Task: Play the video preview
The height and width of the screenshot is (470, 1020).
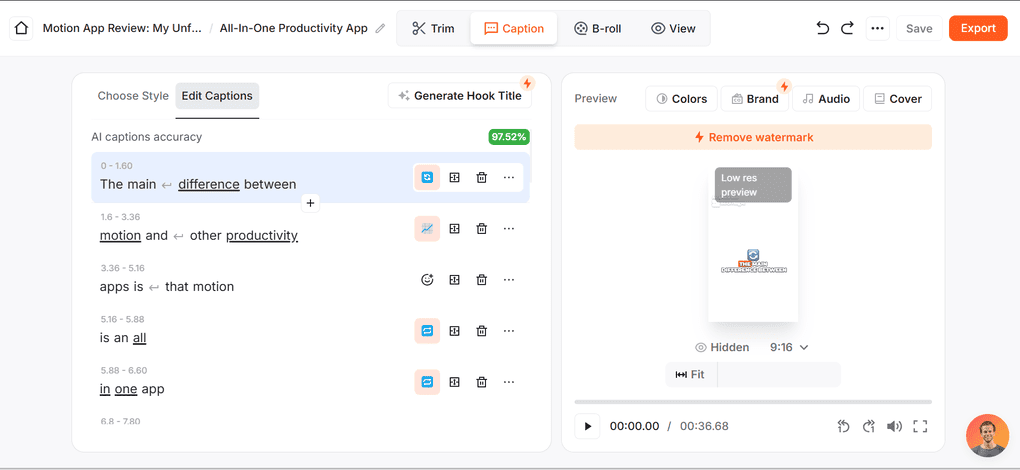Action: click(587, 426)
